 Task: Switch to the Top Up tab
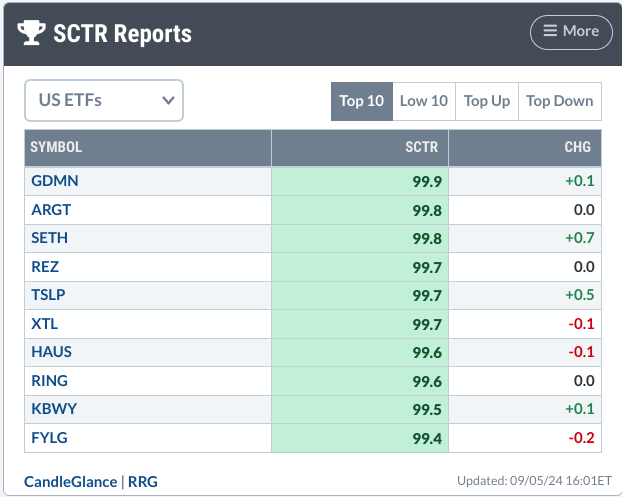[487, 100]
